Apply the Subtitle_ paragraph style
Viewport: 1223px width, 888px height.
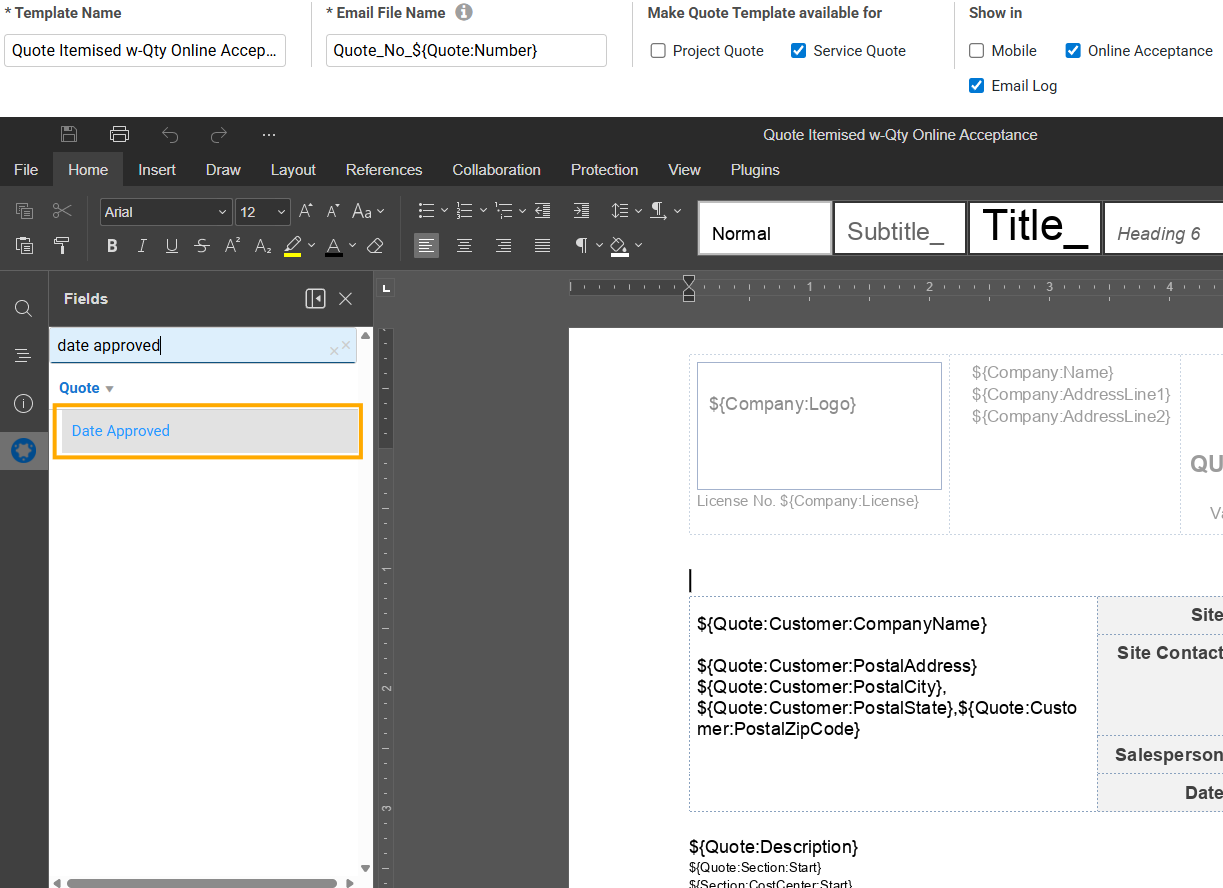[x=899, y=229]
